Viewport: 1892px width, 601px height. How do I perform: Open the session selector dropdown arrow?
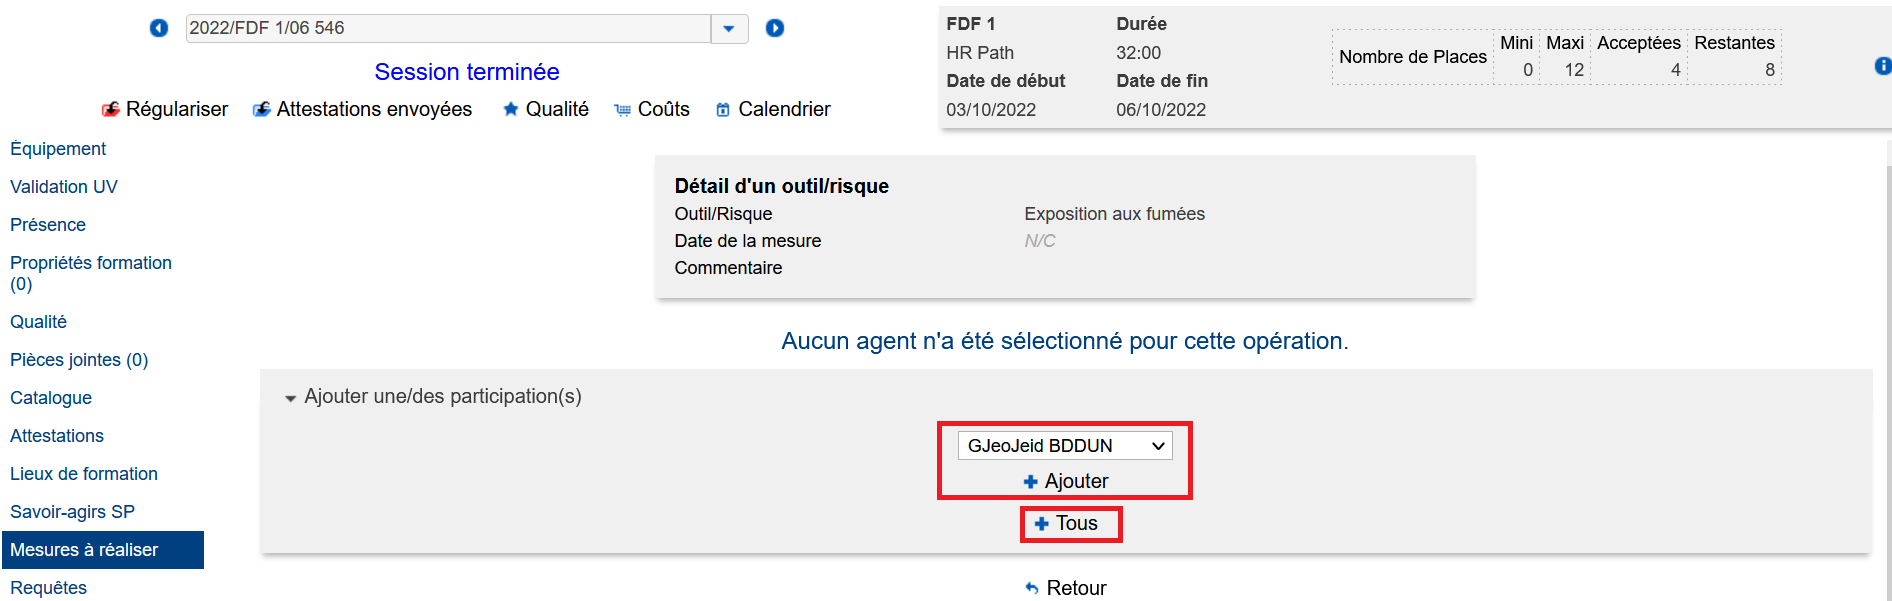click(729, 28)
